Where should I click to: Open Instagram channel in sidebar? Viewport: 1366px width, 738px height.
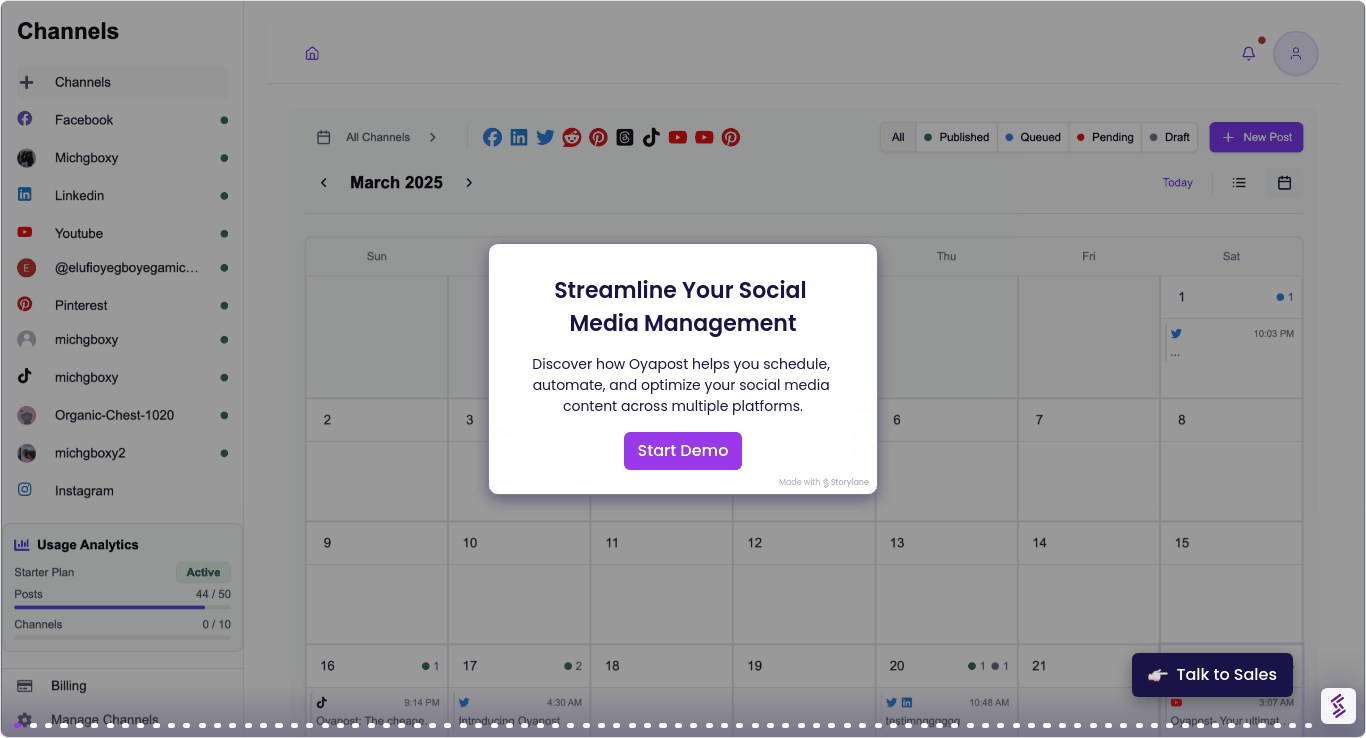pyautogui.click(x=121, y=491)
